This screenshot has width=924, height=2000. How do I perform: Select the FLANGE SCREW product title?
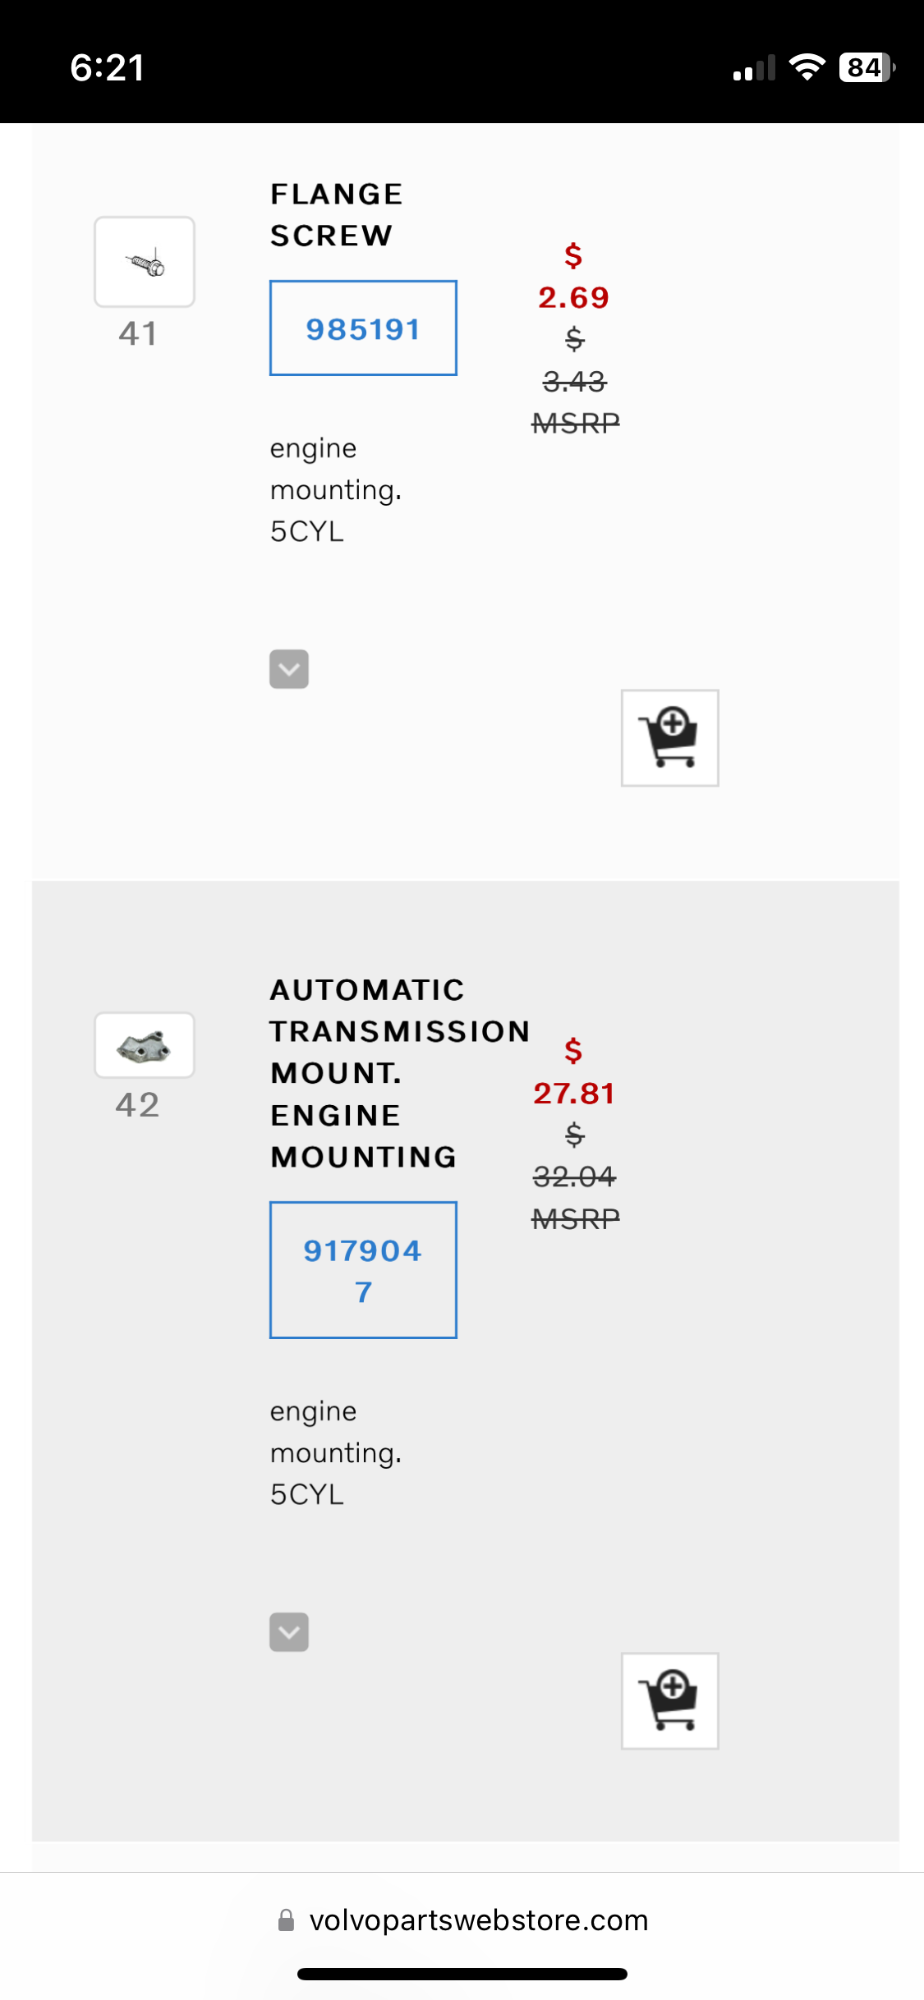click(x=336, y=215)
